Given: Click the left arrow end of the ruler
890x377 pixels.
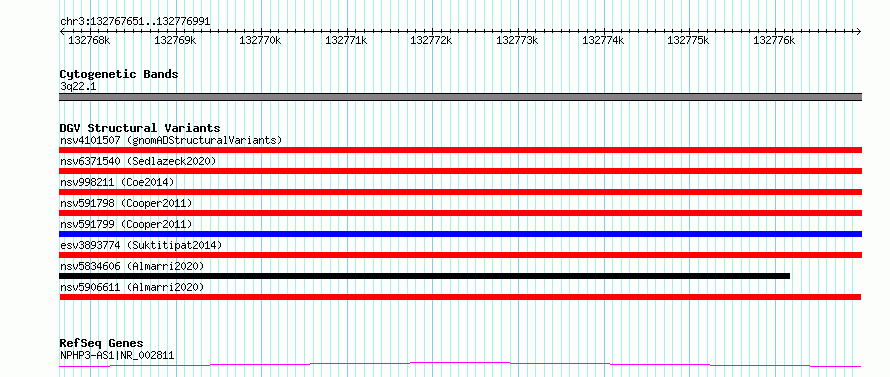Looking at the screenshot, I should 62,31.
